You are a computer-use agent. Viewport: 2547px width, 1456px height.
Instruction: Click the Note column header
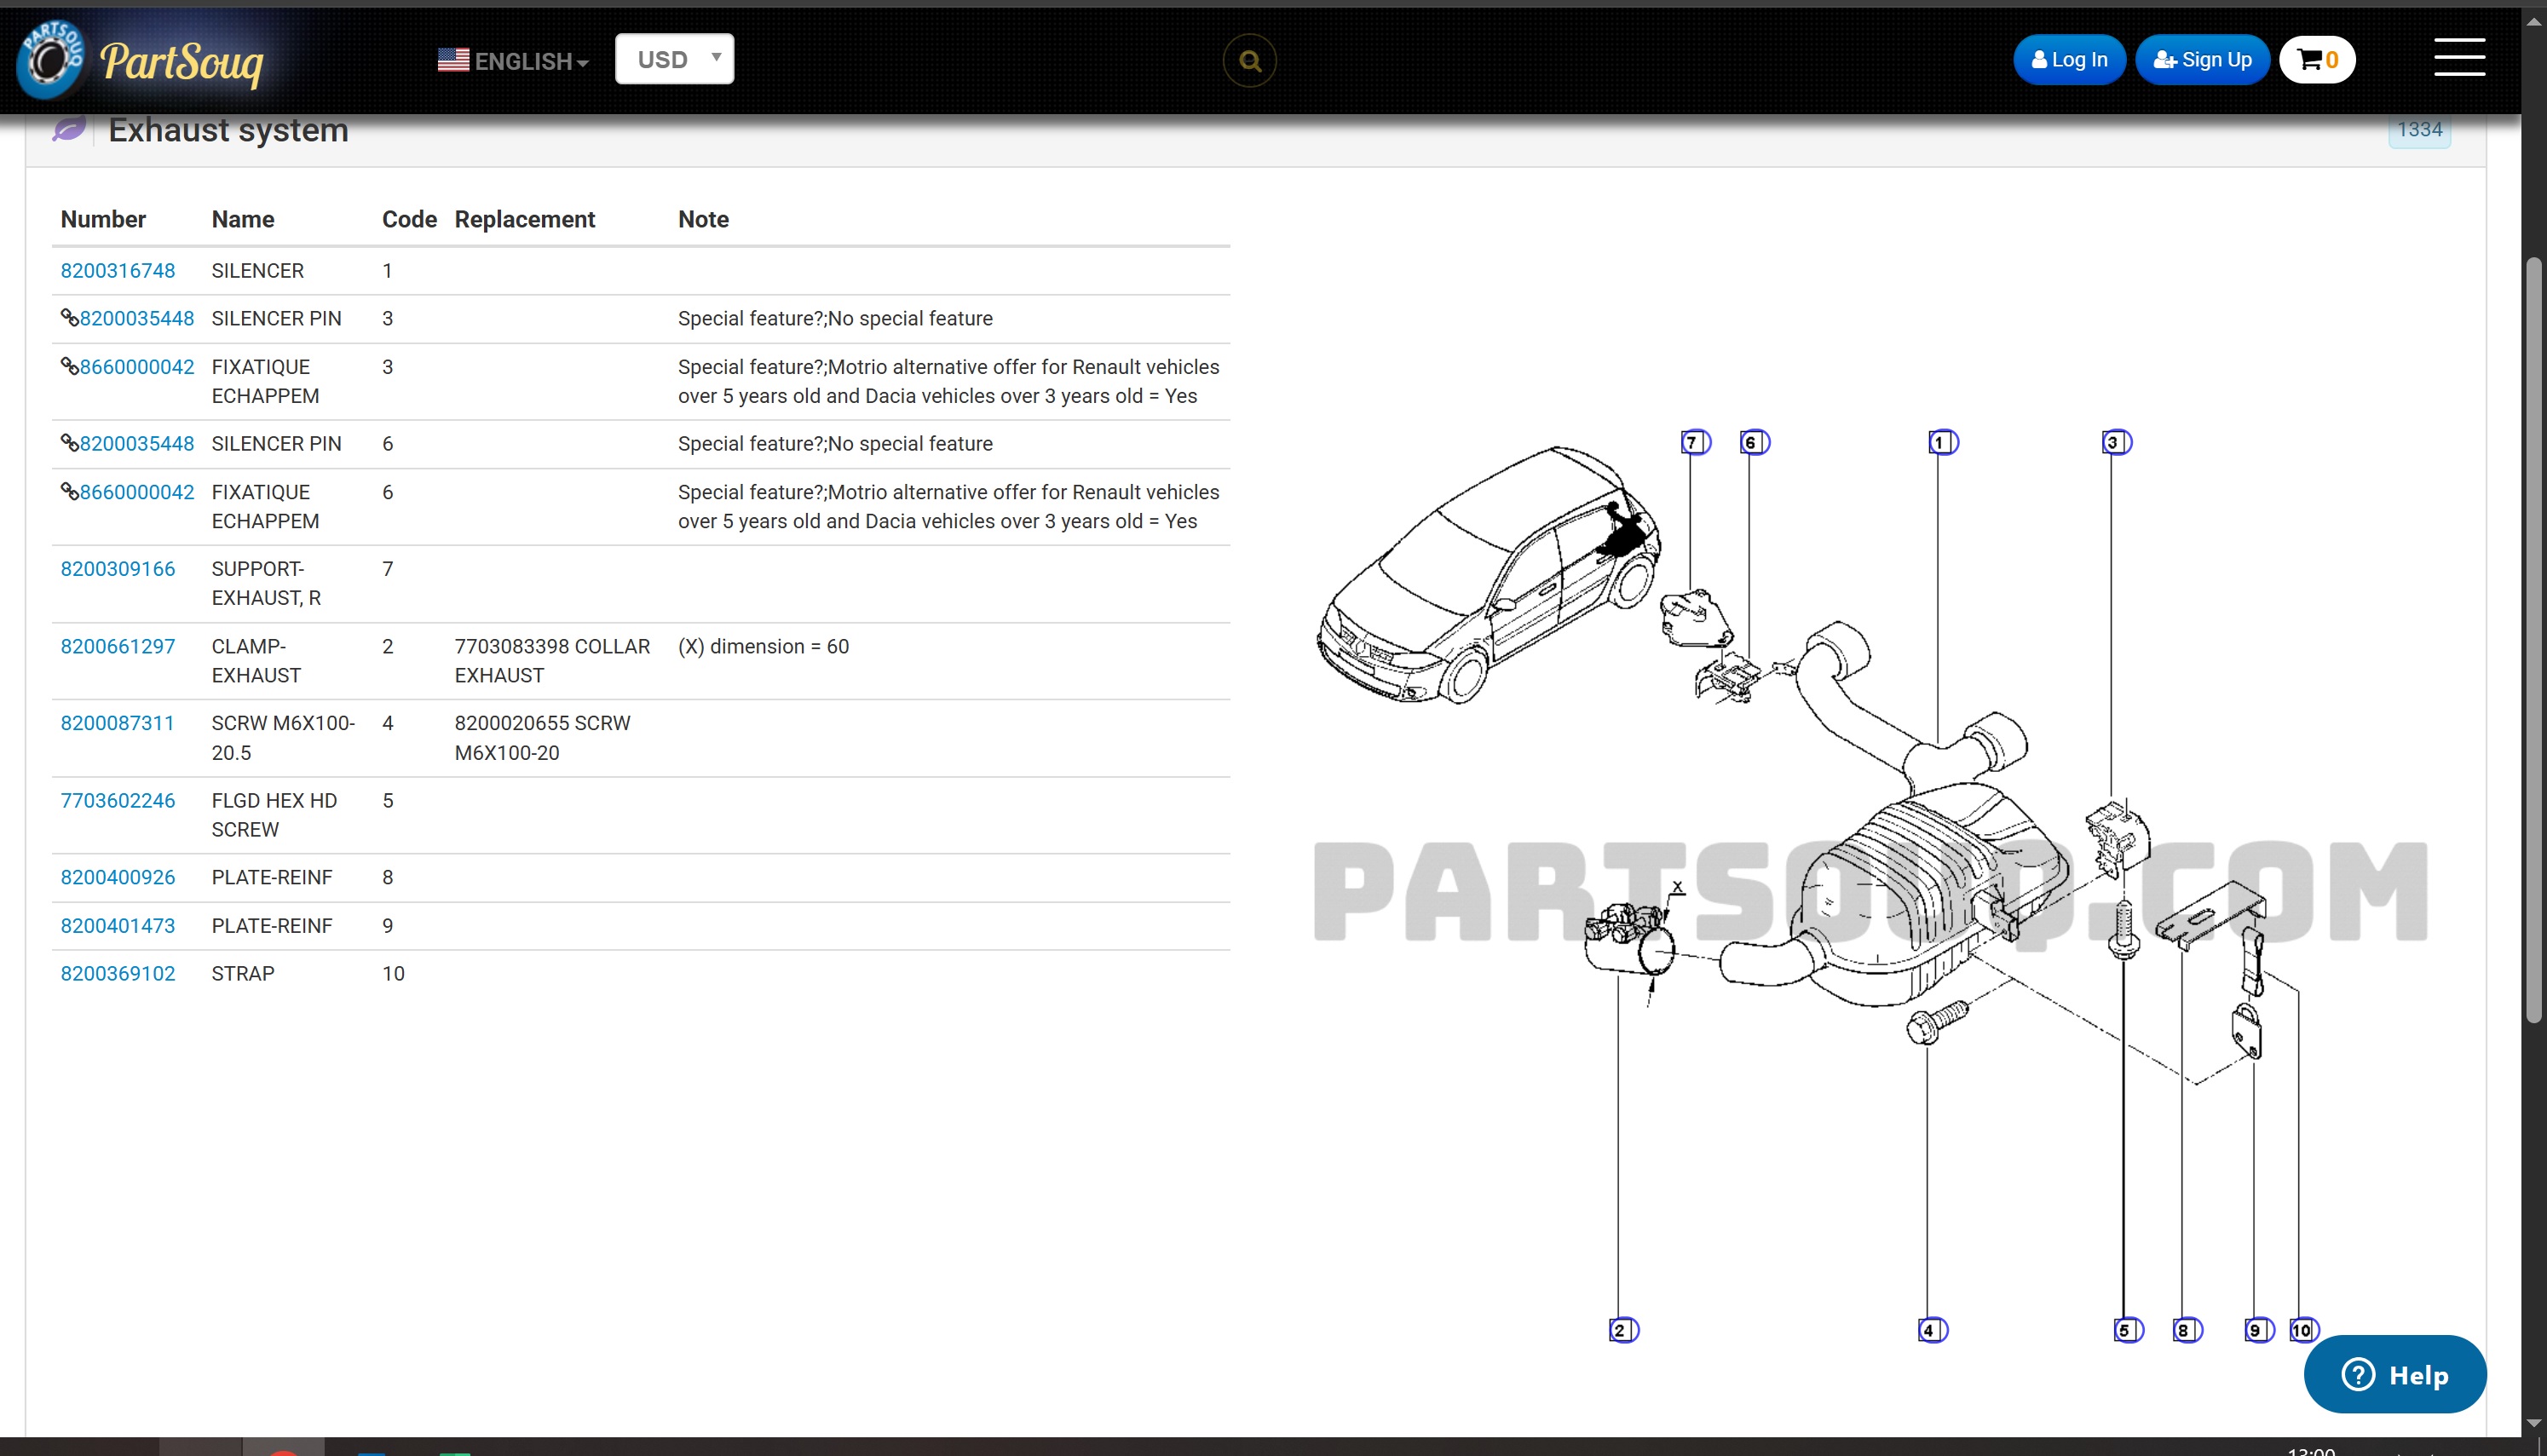(x=703, y=220)
